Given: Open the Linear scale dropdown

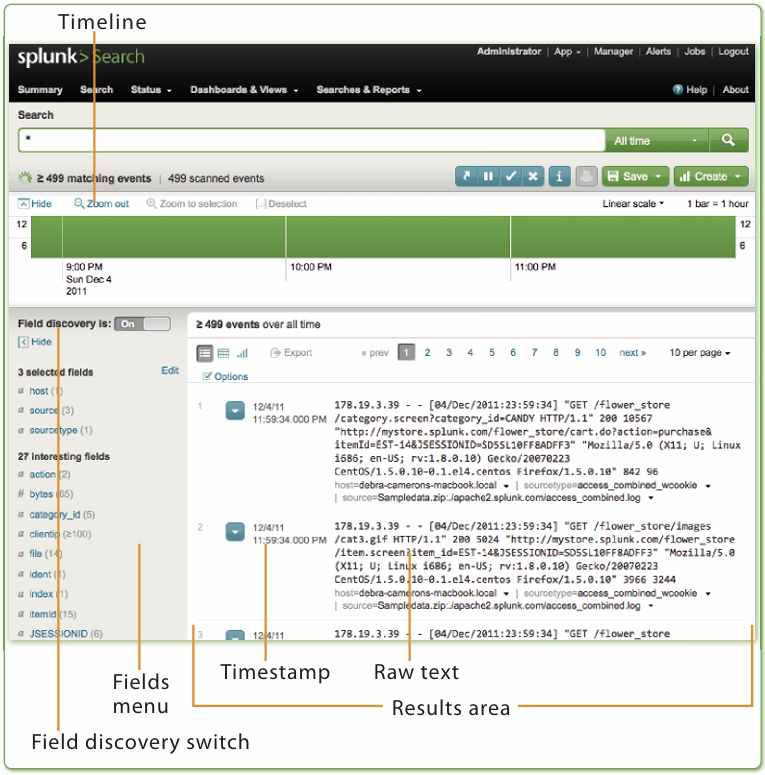Looking at the screenshot, I should (634, 204).
